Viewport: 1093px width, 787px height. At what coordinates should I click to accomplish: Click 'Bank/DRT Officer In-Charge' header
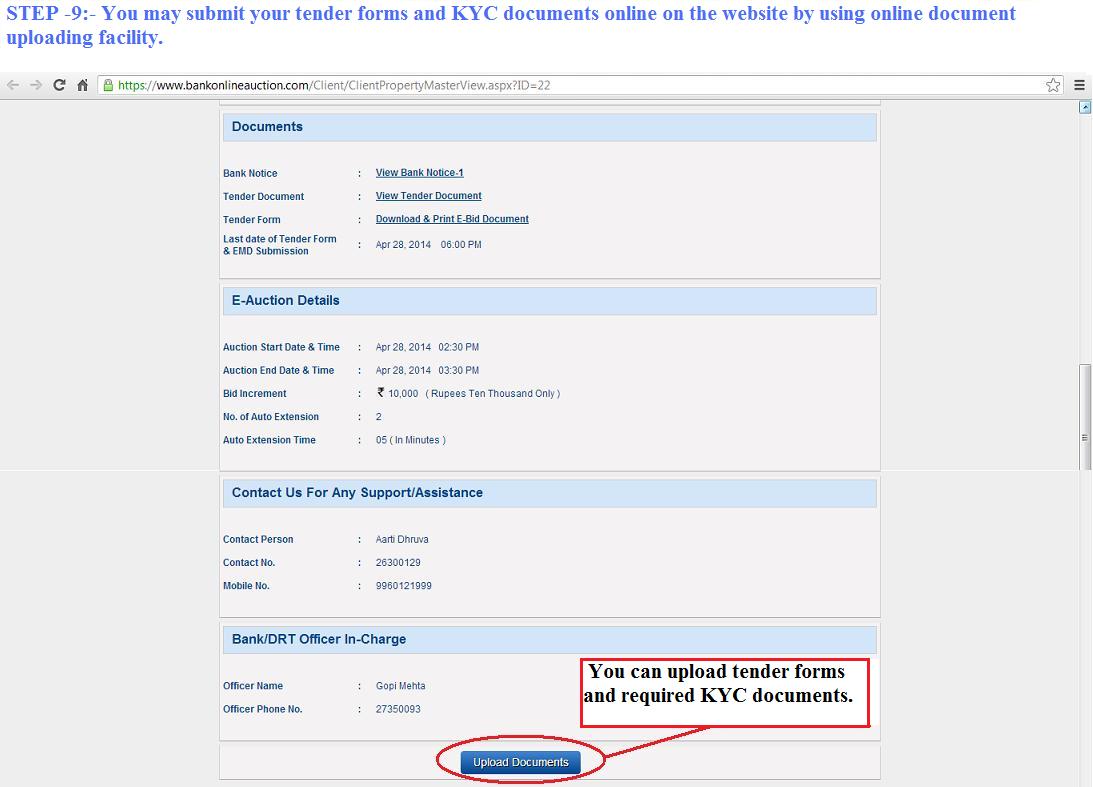[x=549, y=639]
